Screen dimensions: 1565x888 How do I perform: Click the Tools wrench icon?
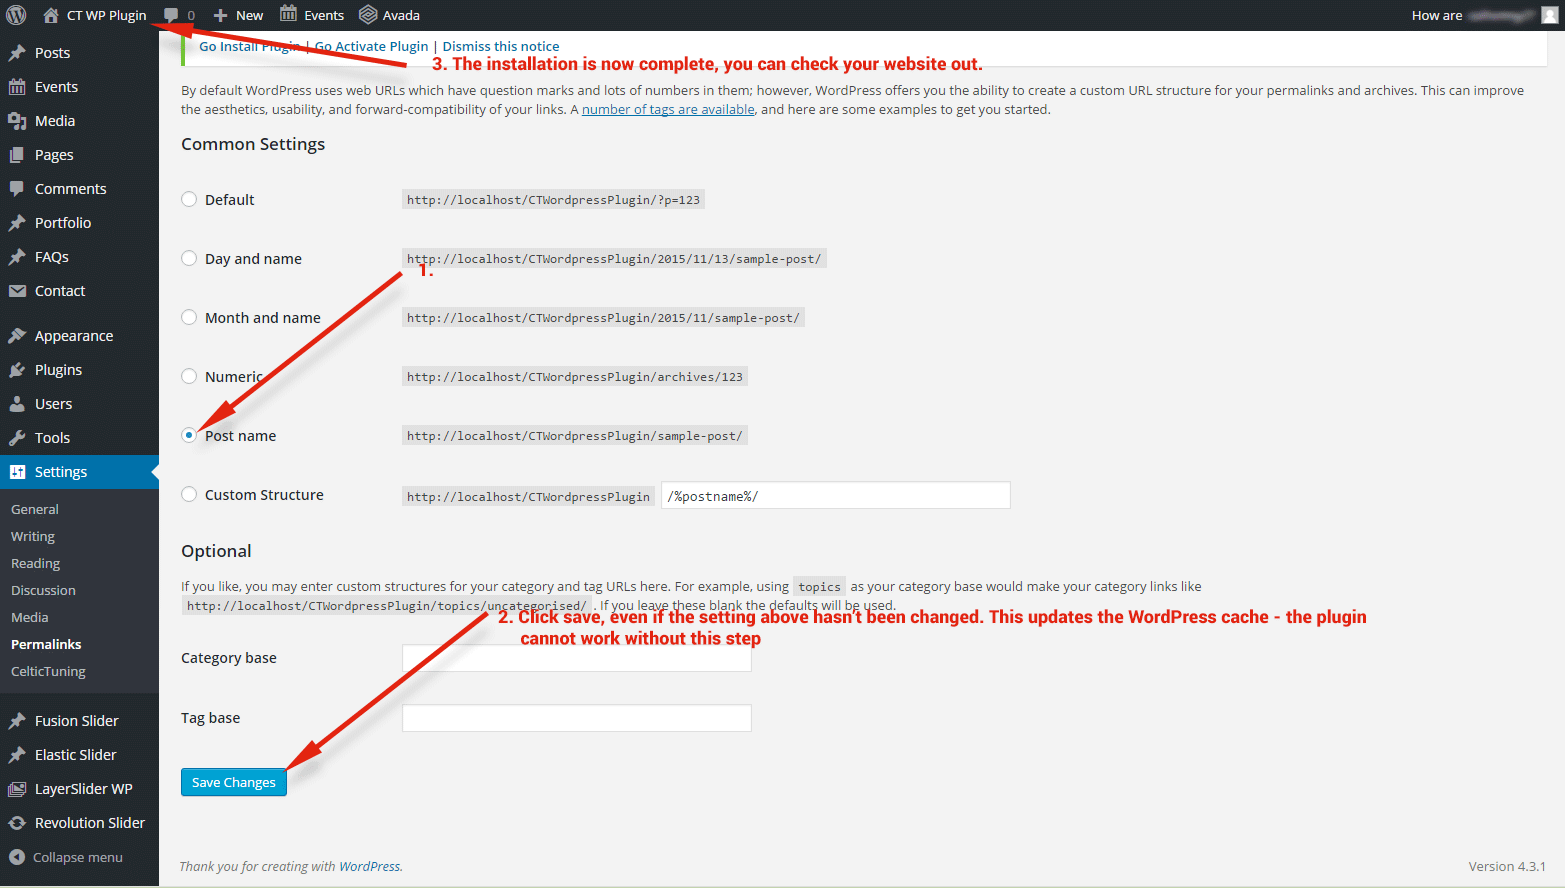[17, 438]
